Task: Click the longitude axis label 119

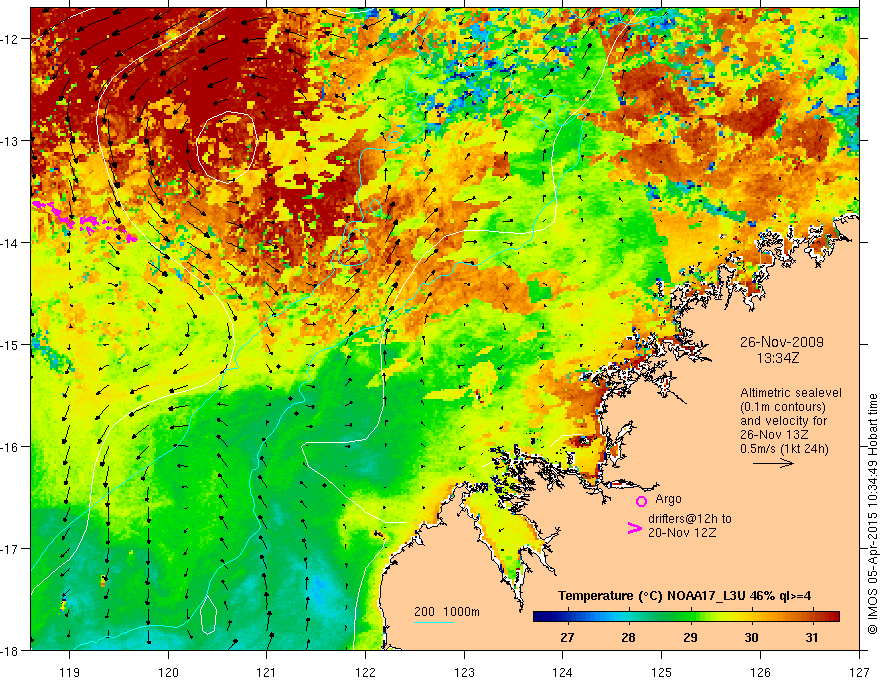Action: click(x=69, y=672)
